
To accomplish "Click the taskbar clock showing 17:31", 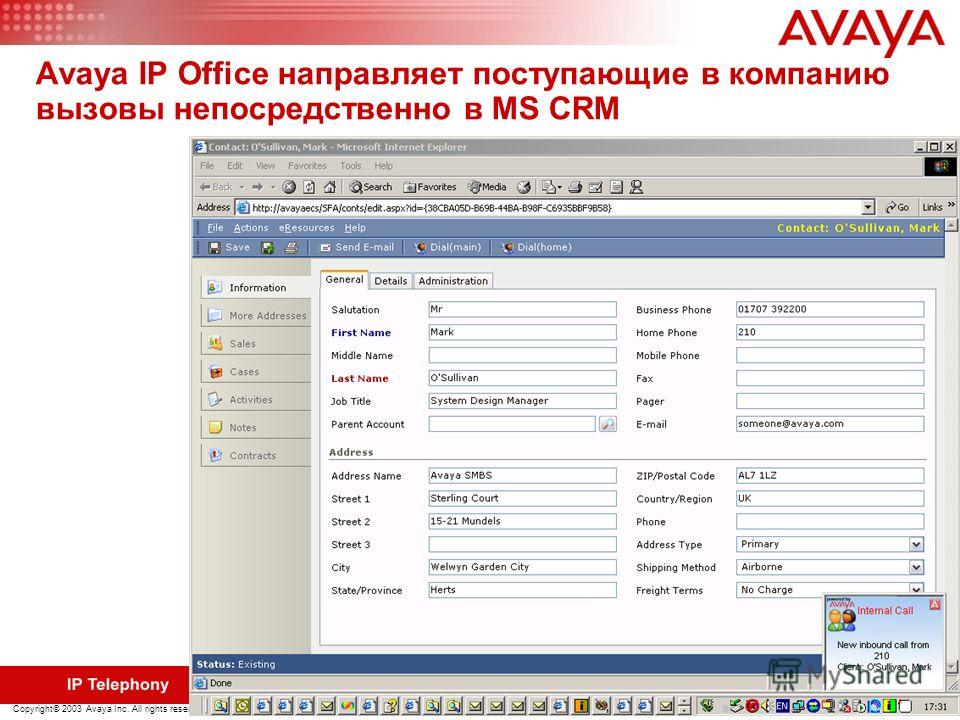I will point(935,707).
